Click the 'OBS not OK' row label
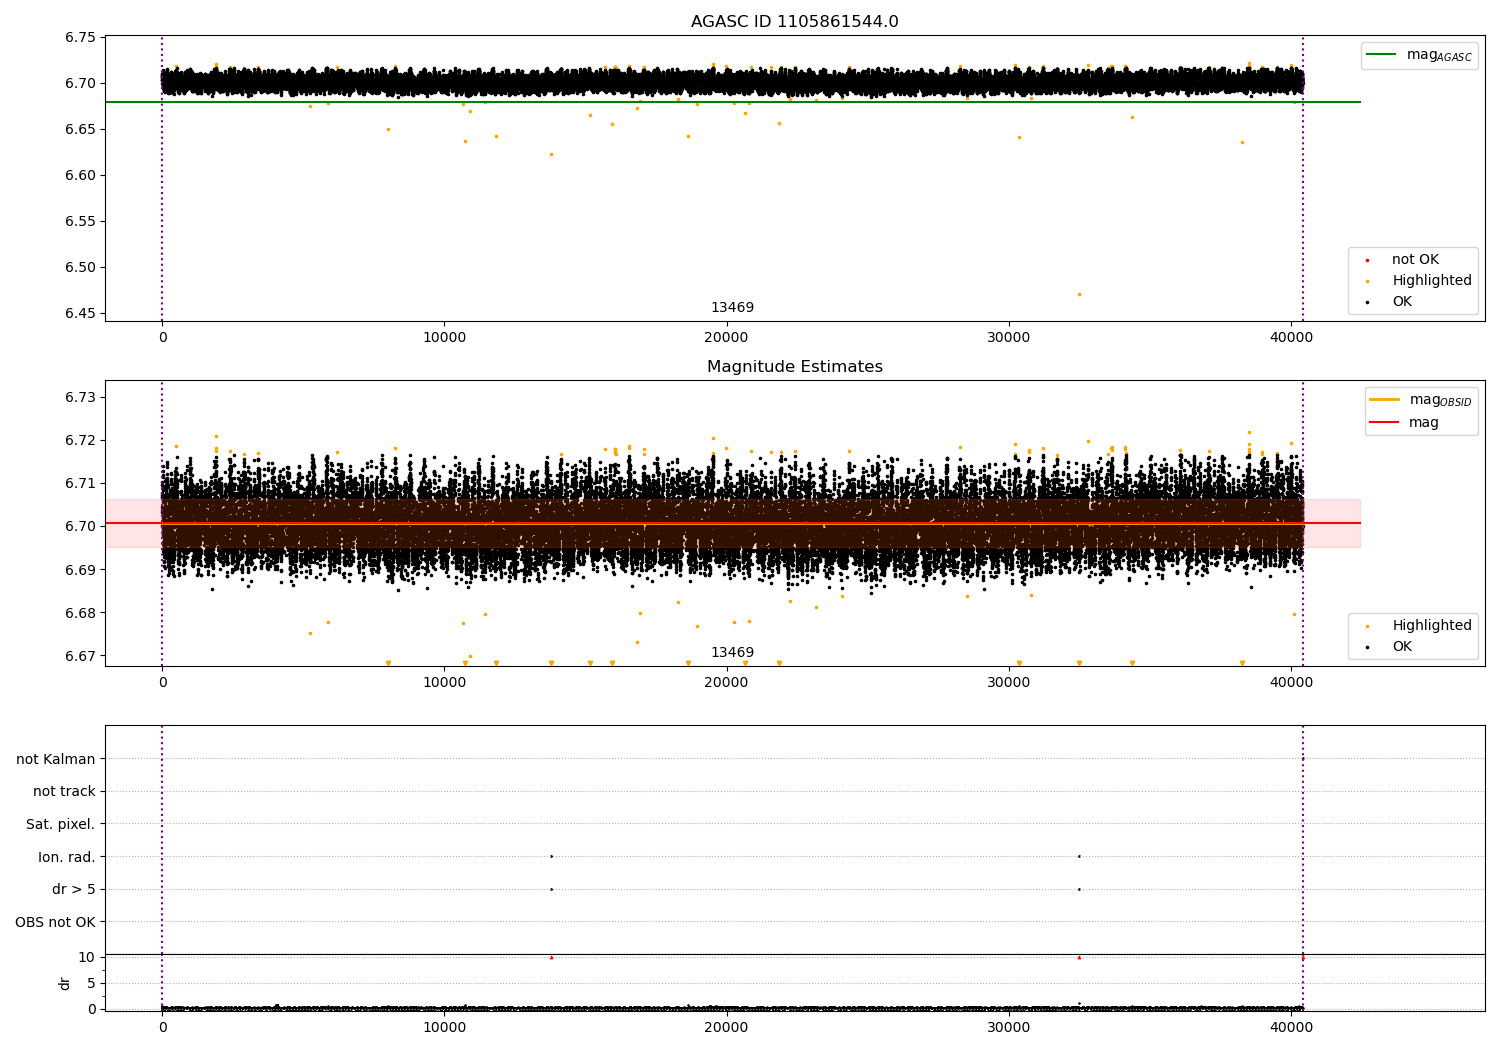 (x=55, y=922)
